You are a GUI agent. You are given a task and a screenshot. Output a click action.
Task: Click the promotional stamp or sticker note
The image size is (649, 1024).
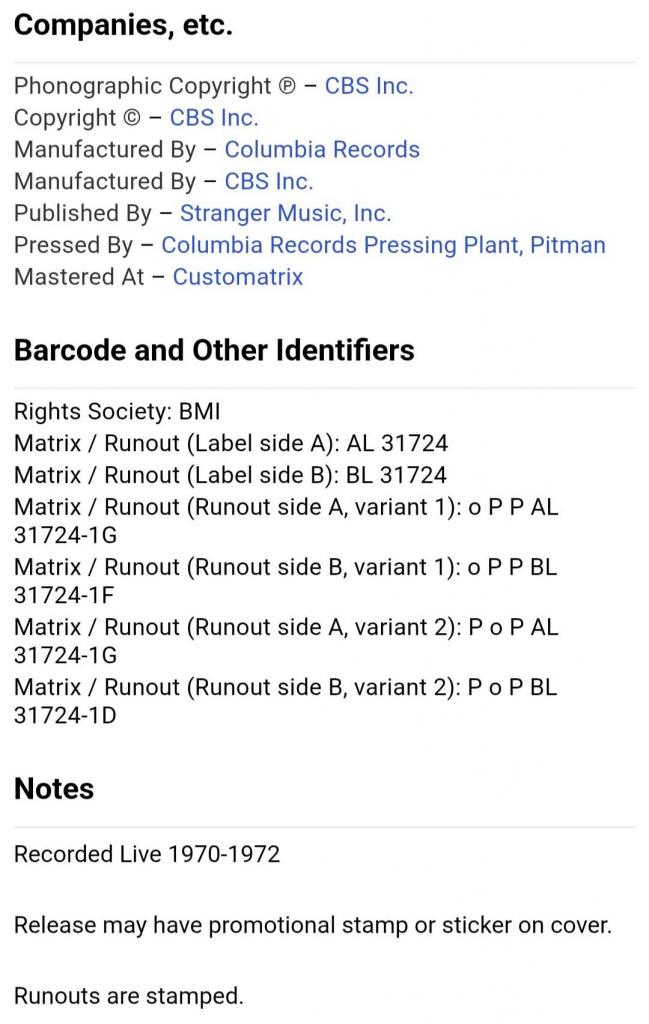312,925
